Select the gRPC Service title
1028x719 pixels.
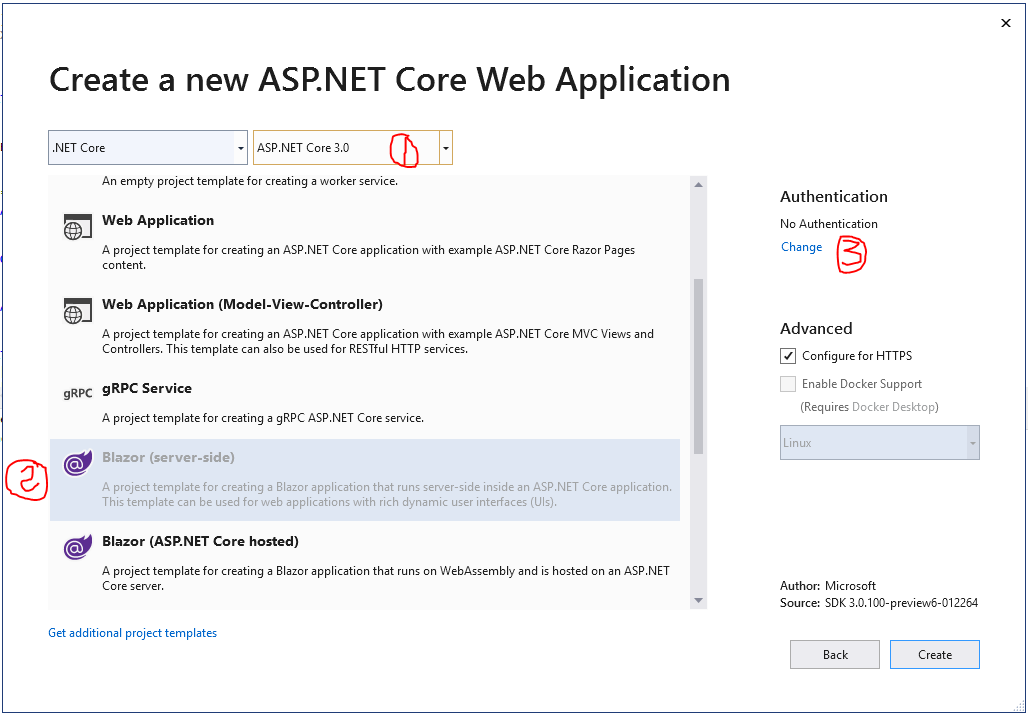[147, 388]
